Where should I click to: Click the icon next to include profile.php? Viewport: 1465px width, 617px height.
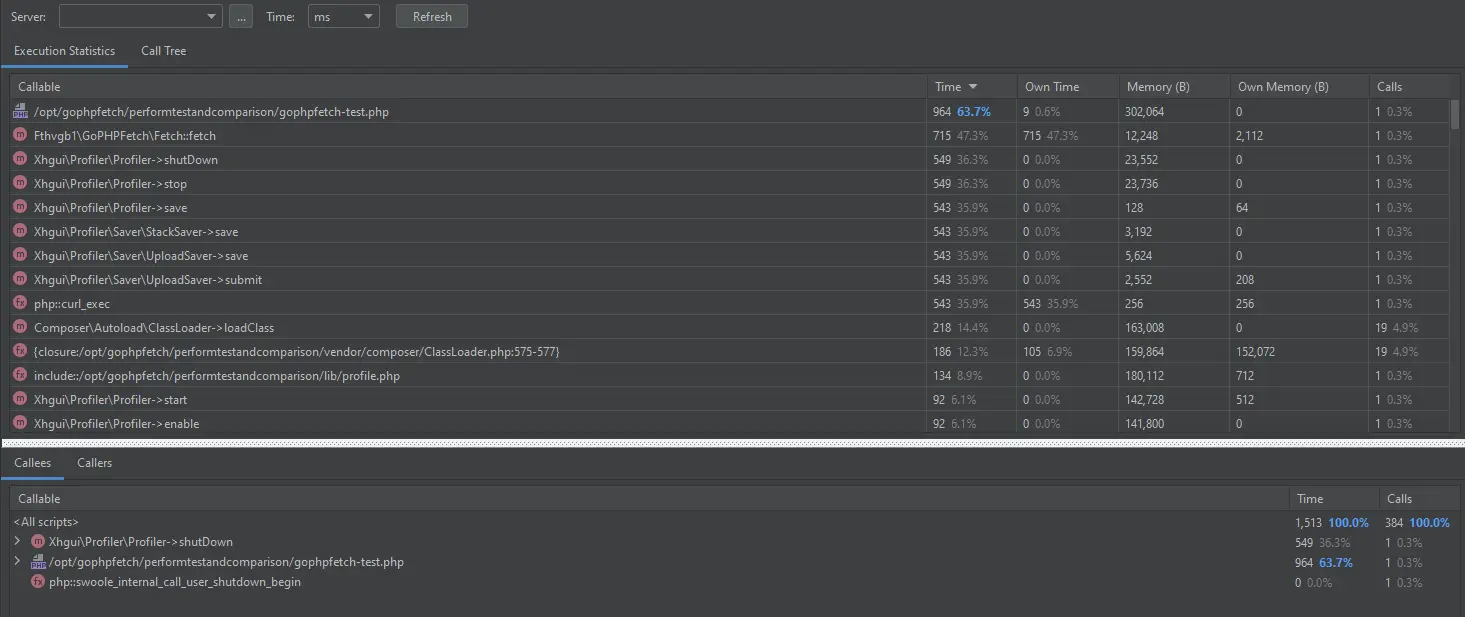point(20,376)
